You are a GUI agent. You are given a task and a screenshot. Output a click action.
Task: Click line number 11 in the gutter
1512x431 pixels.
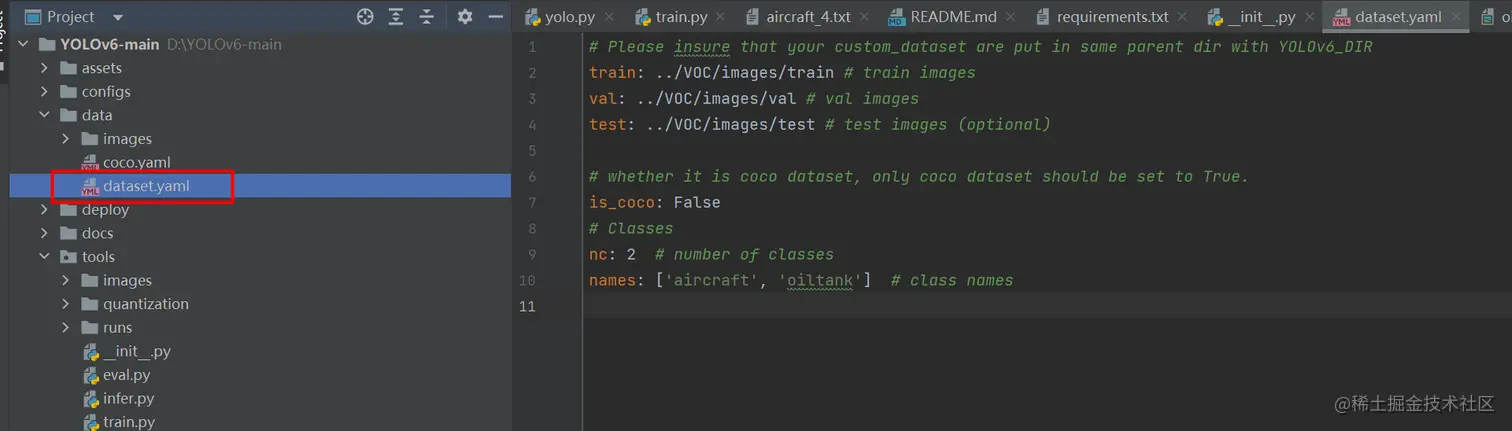point(528,306)
